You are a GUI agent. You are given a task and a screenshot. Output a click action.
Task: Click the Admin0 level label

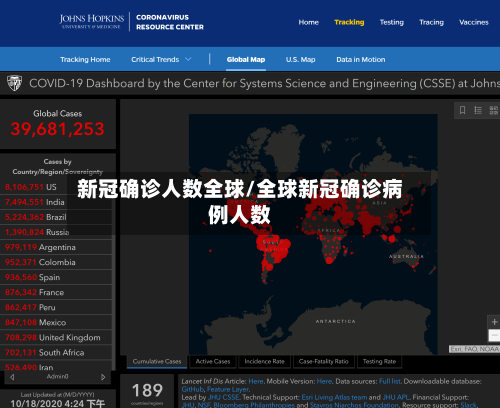click(x=57, y=377)
